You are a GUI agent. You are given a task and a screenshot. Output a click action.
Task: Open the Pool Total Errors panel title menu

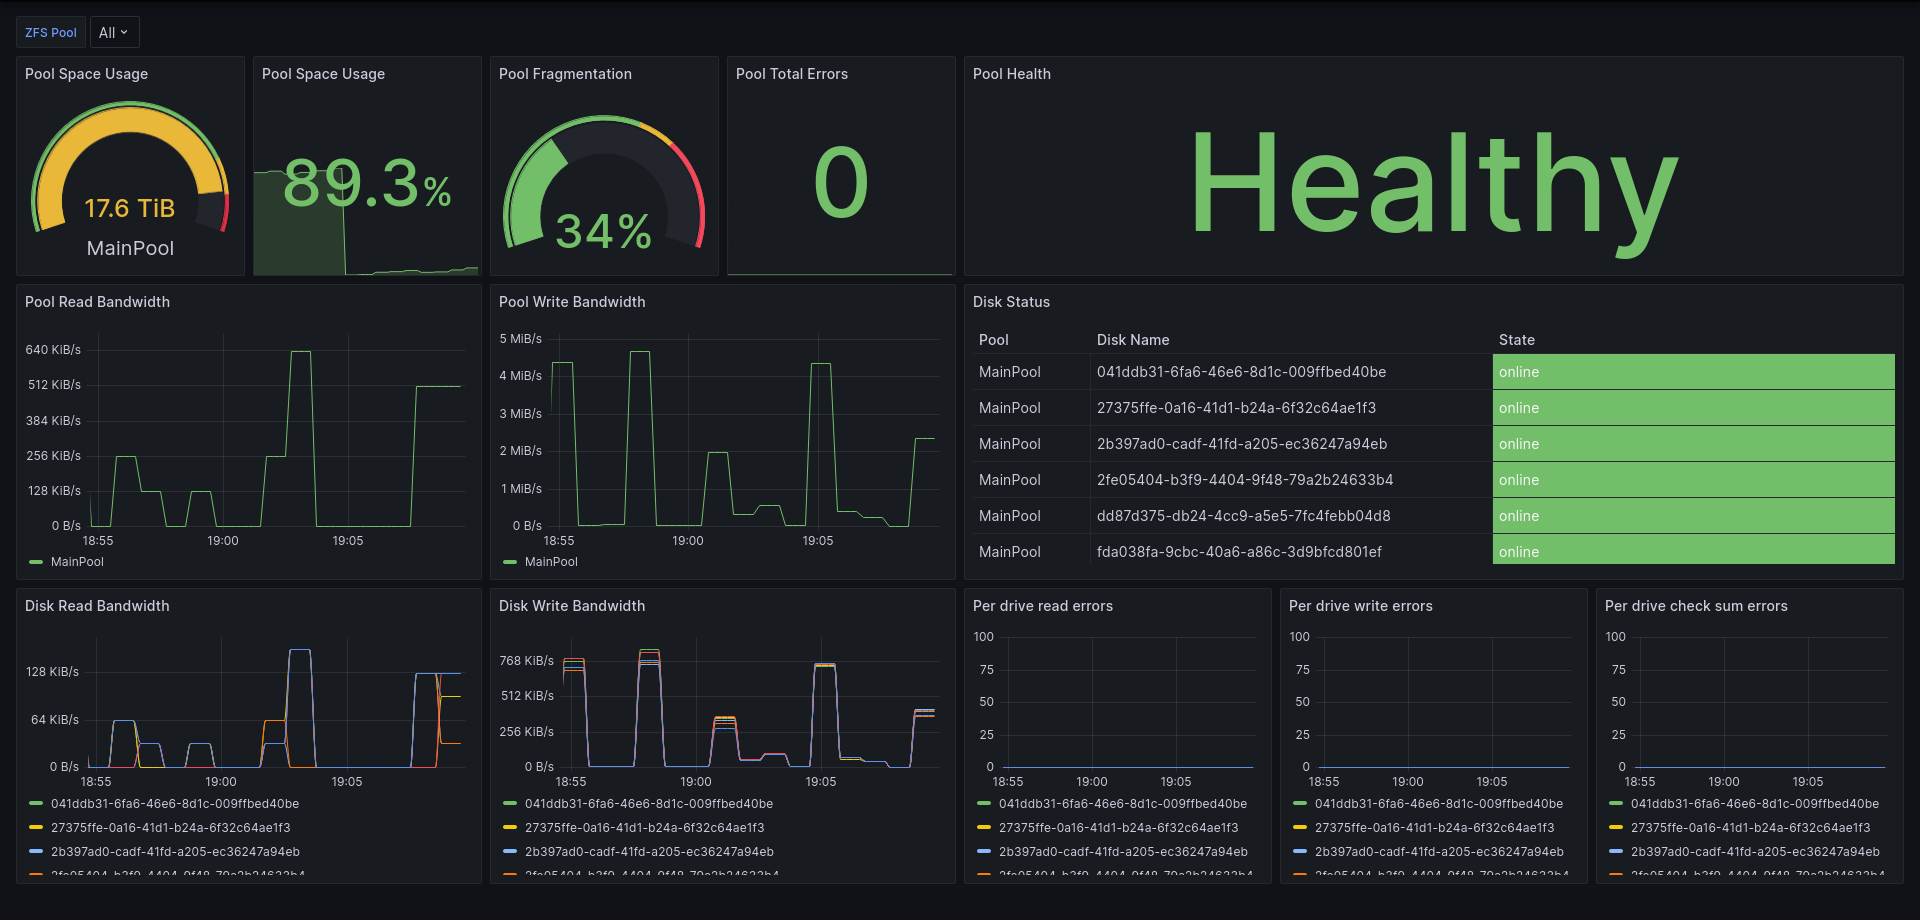click(792, 74)
